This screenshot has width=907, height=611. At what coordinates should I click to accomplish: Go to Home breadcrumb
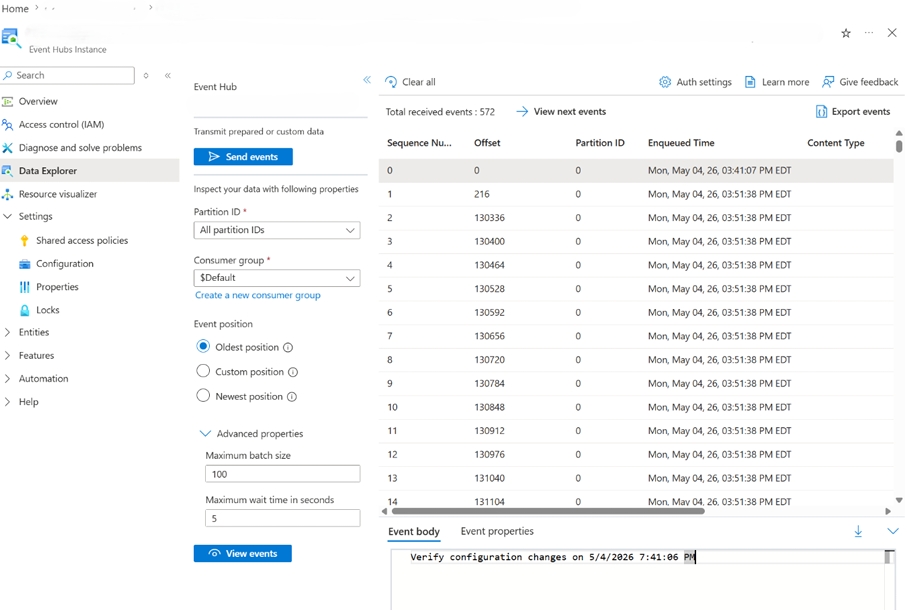15,8
